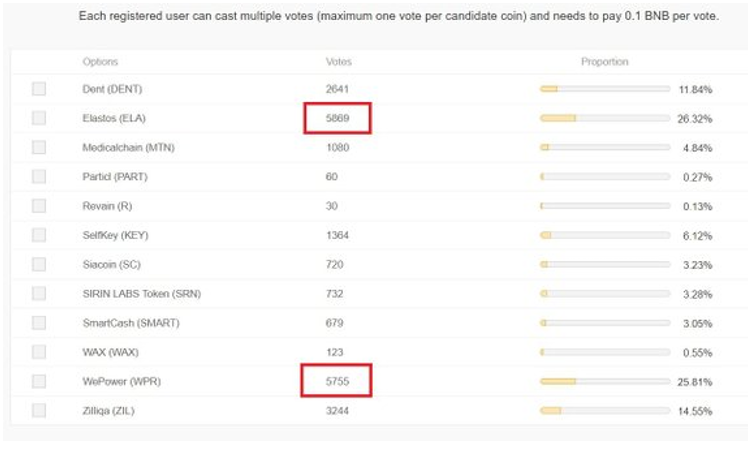The width and height of the screenshot is (748, 461).
Task: Select the SelfKey (KEY) checkbox
Action: pyautogui.click(x=39, y=235)
